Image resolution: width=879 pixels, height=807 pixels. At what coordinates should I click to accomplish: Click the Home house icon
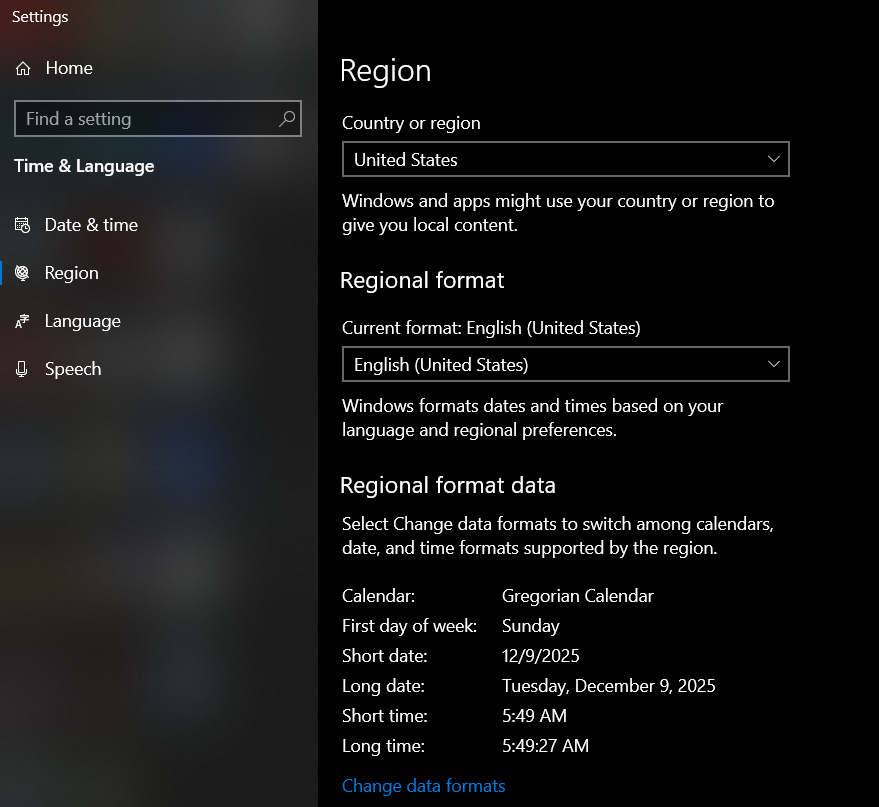(x=23, y=69)
